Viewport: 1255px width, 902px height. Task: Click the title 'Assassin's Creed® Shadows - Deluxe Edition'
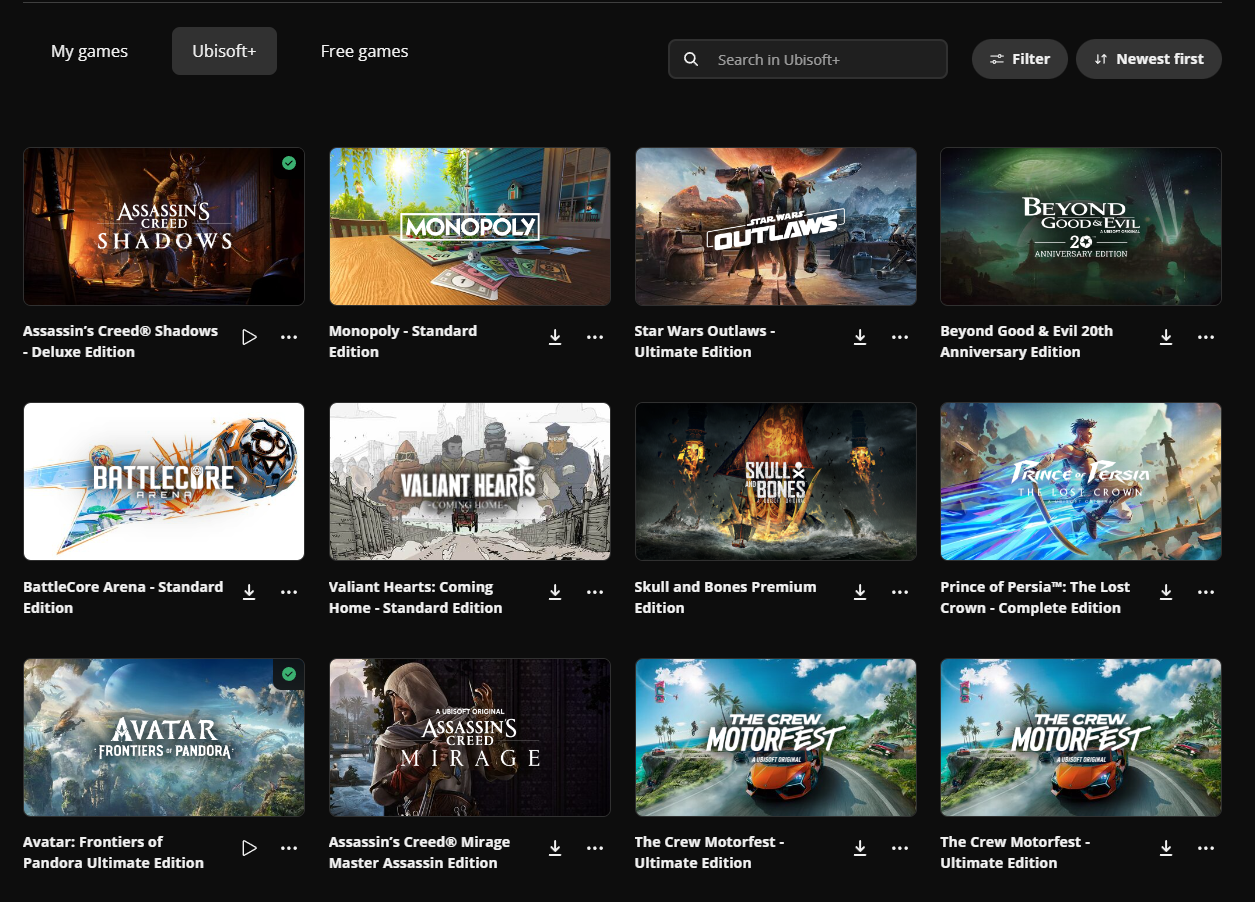pos(120,341)
